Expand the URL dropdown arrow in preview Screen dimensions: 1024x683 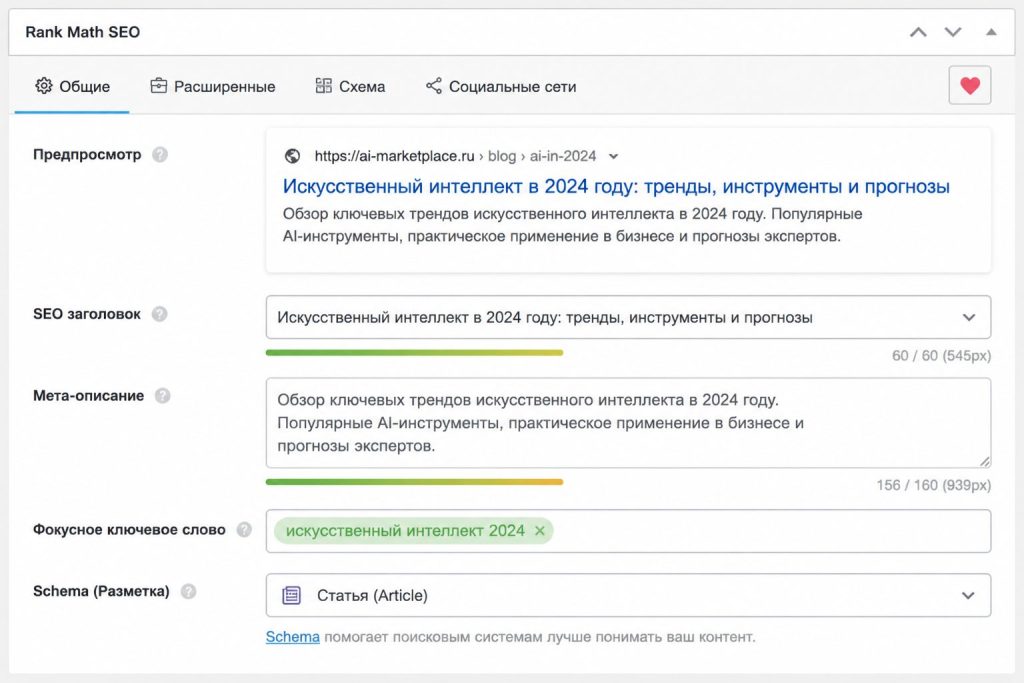[x=613, y=156]
